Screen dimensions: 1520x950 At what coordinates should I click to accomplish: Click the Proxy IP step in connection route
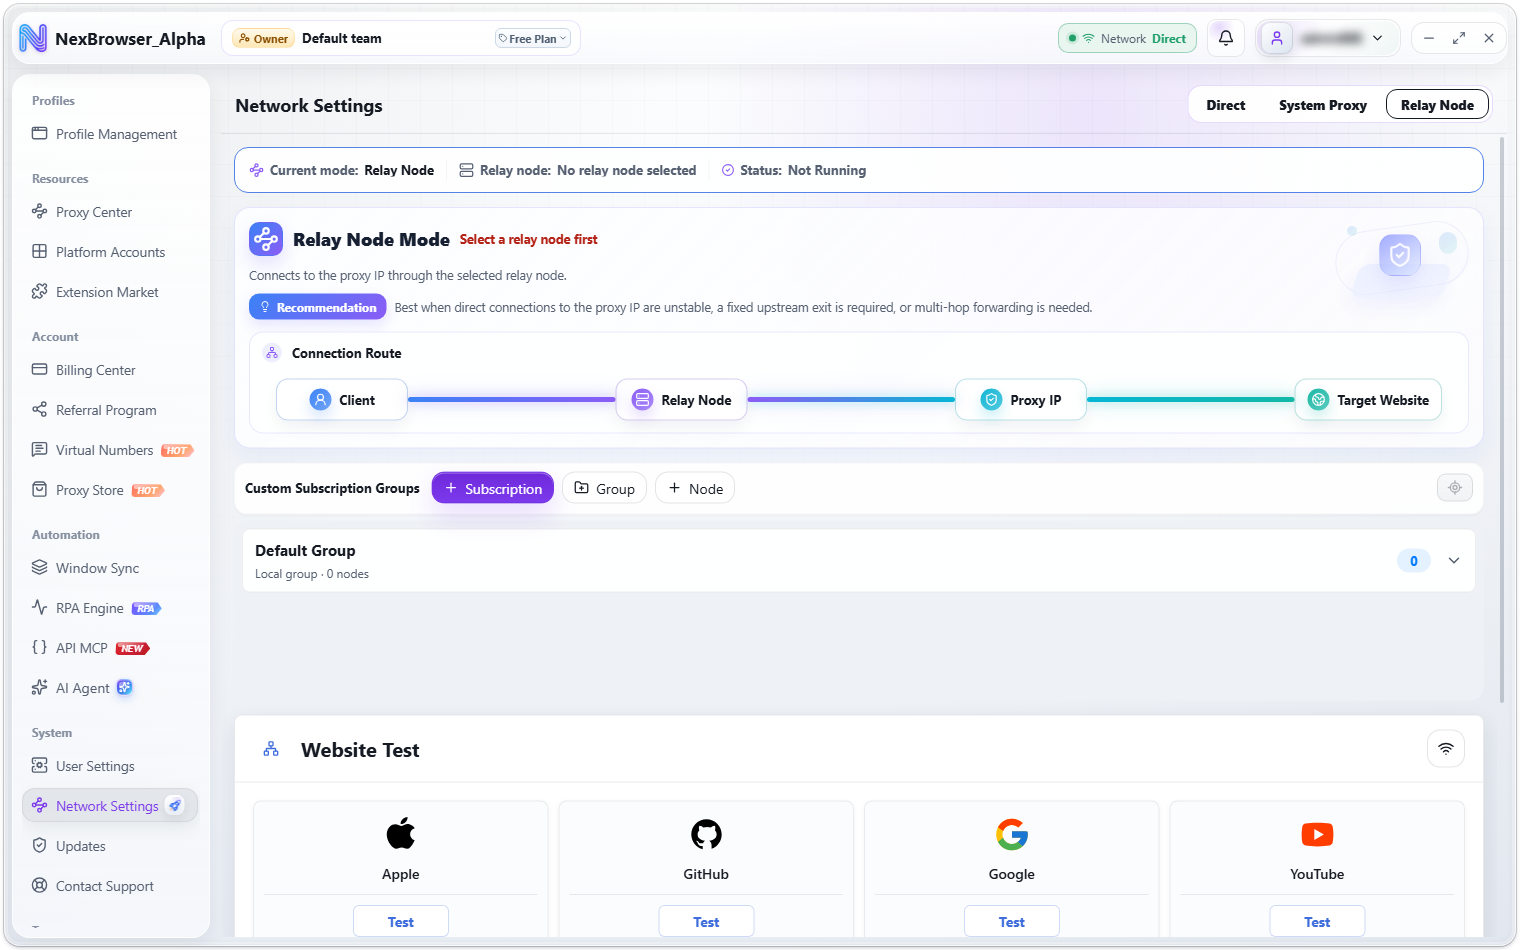pos(1021,400)
